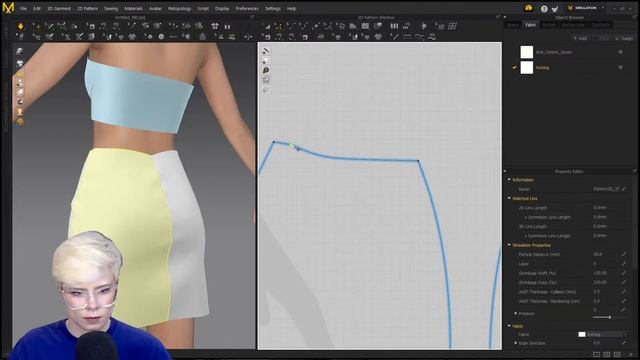Viewport: 640px width, 360px height.
Task: Collapse the Selected Line section
Action: click(x=509, y=198)
